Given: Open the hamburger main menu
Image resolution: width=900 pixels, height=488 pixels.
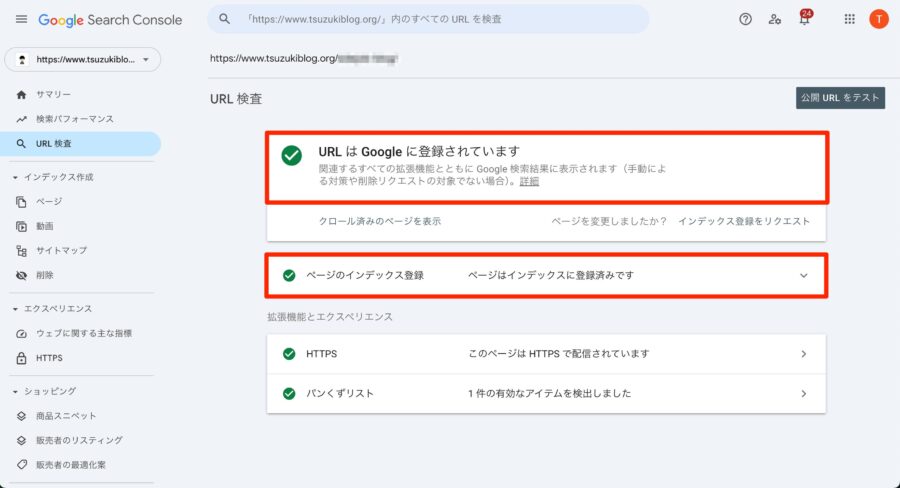Looking at the screenshot, I should click(x=21, y=19).
